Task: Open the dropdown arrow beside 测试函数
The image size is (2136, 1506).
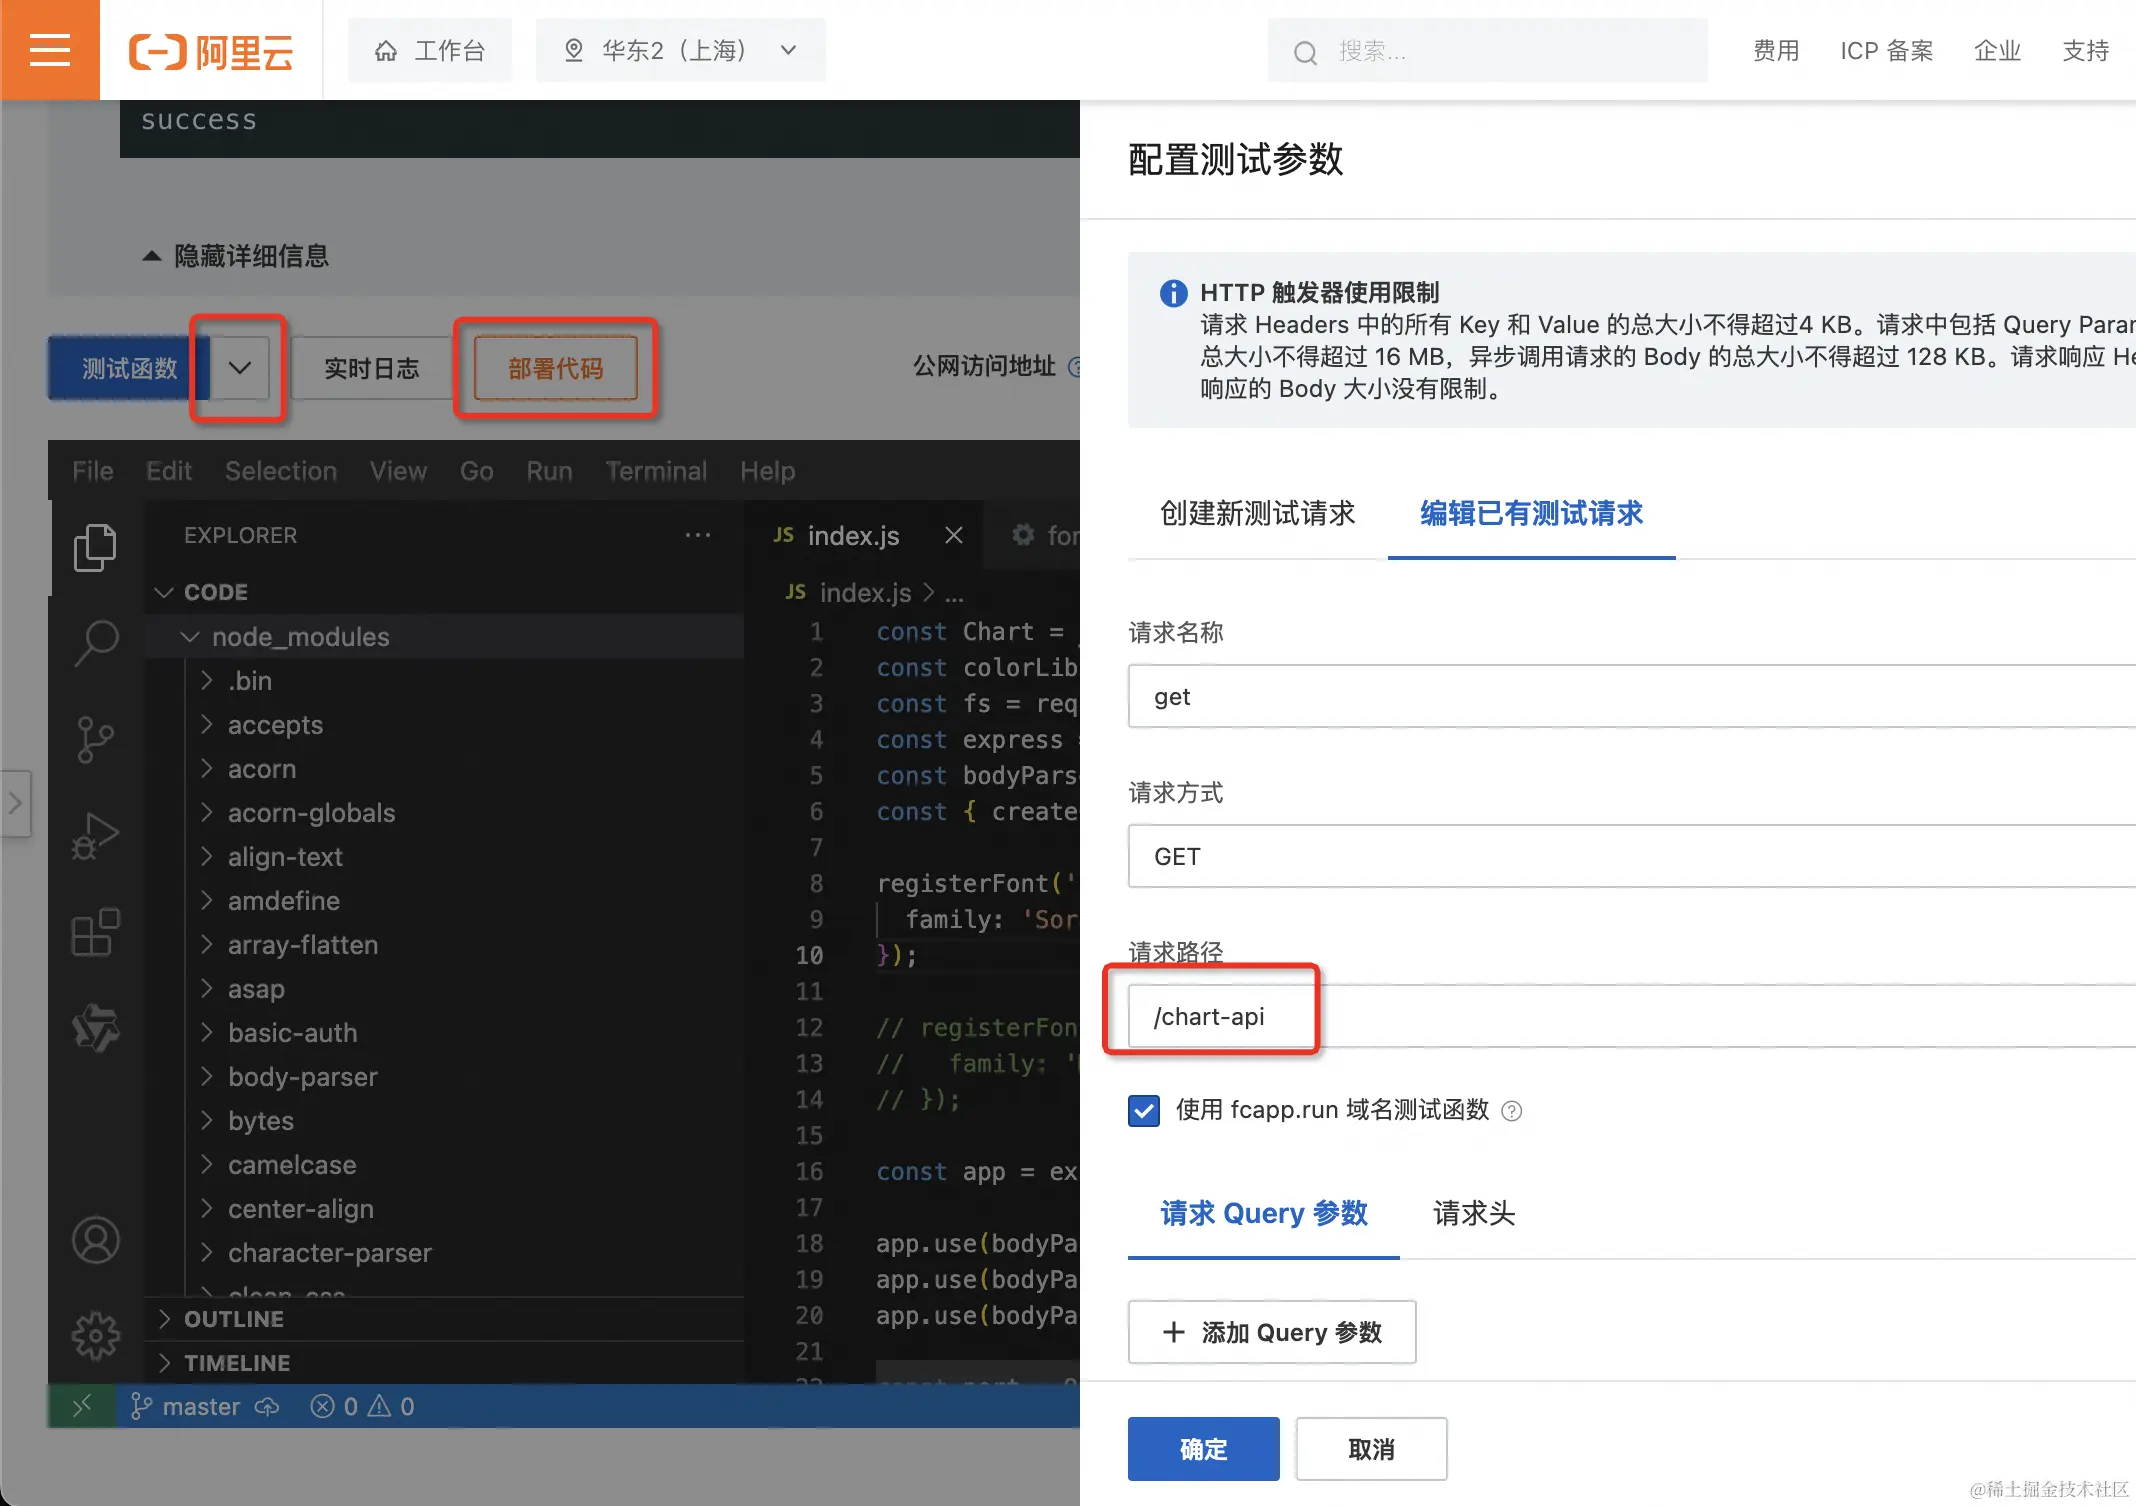Action: pyautogui.click(x=239, y=368)
